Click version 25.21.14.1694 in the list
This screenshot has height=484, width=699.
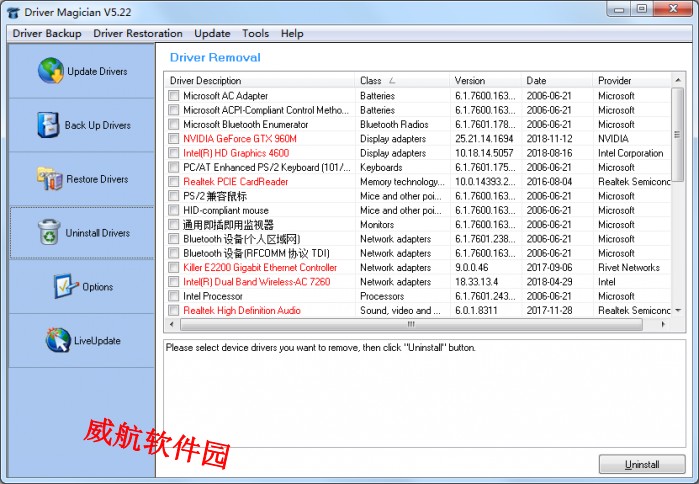click(484, 139)
